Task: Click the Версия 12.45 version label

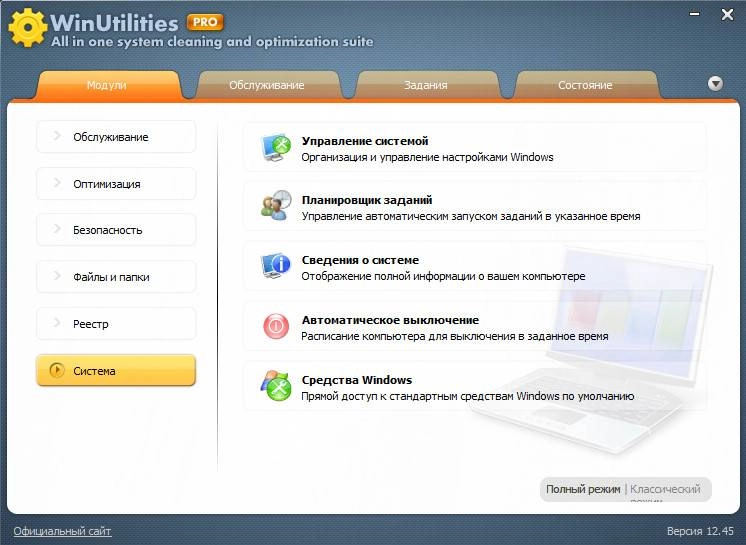Action: tap(700, 531)
